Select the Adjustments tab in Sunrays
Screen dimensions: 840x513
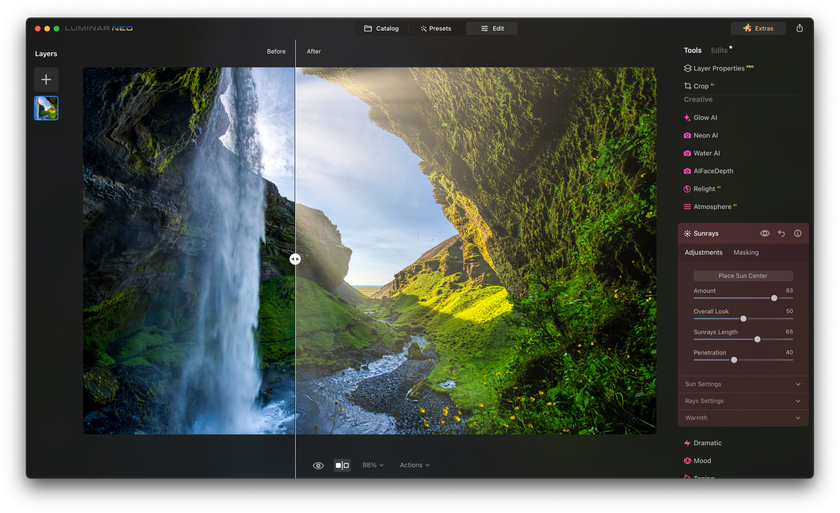(x=703, y=252)
